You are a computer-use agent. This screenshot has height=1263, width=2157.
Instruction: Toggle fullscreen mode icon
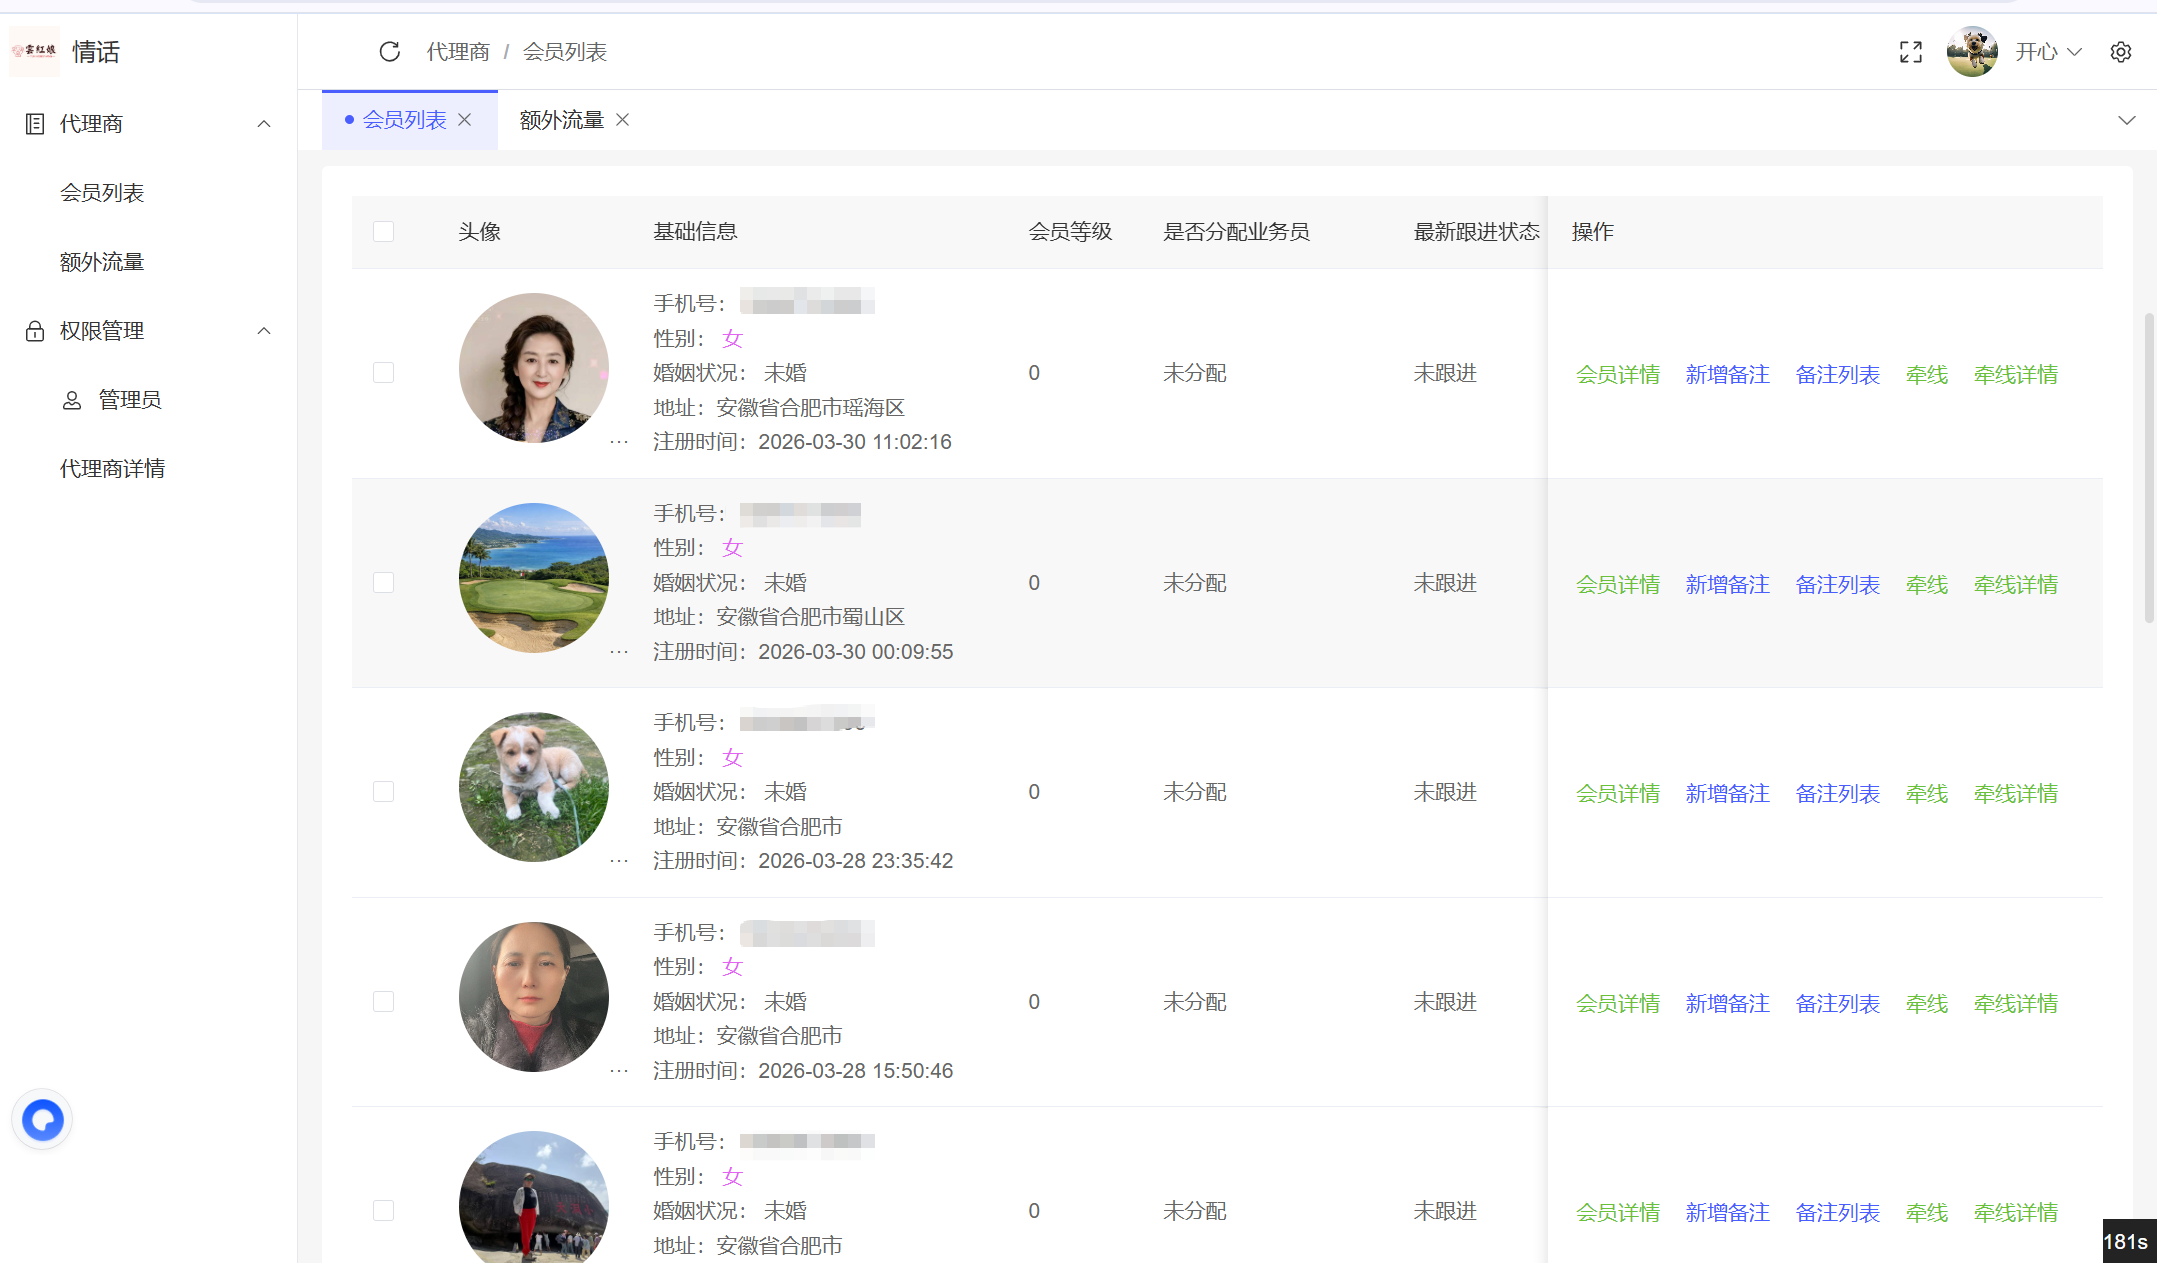pyautogui.click(x=1910, y=52)
